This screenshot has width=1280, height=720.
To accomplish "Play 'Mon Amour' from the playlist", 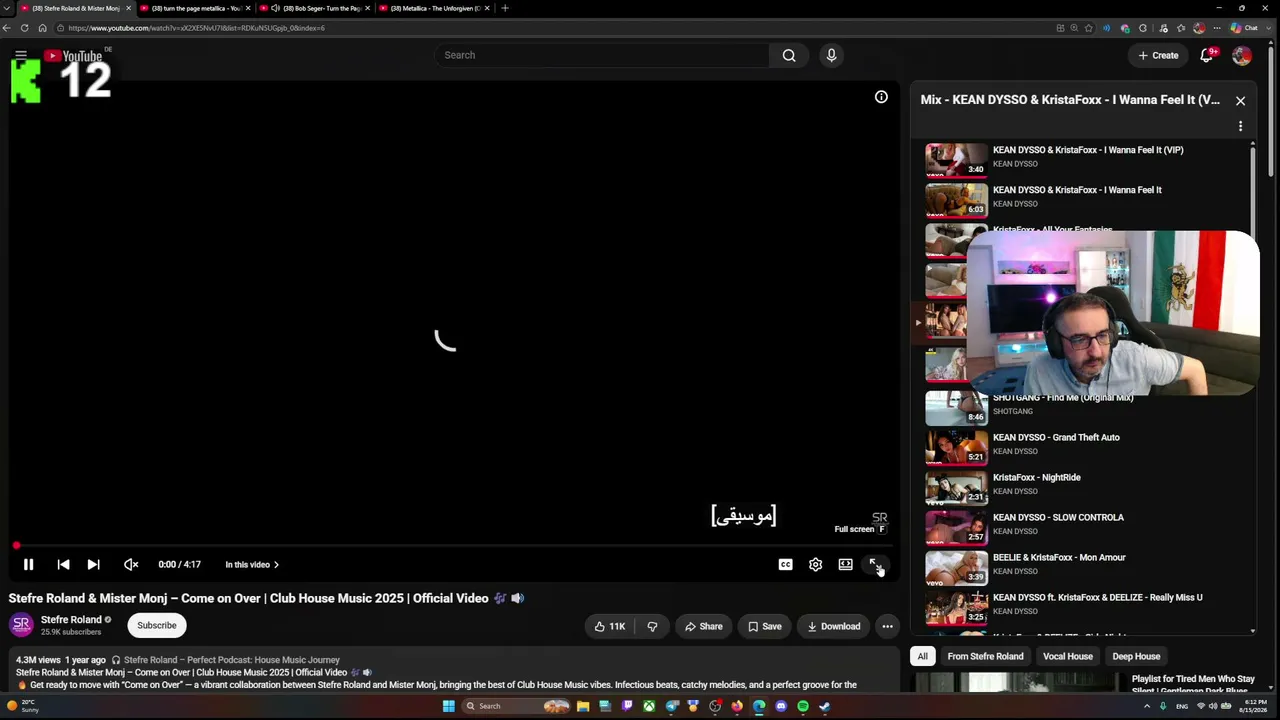I will [x=1085, y=566].
